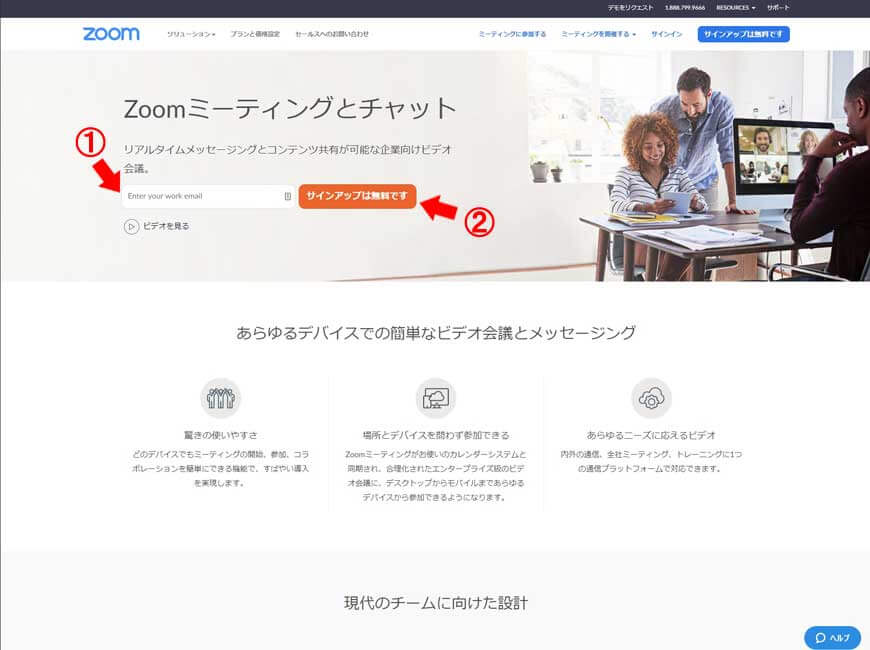Click the play icon beside ビデオを見る
Image resolution: width=870 pixels, height=650 pixels.
coord(131,226)
